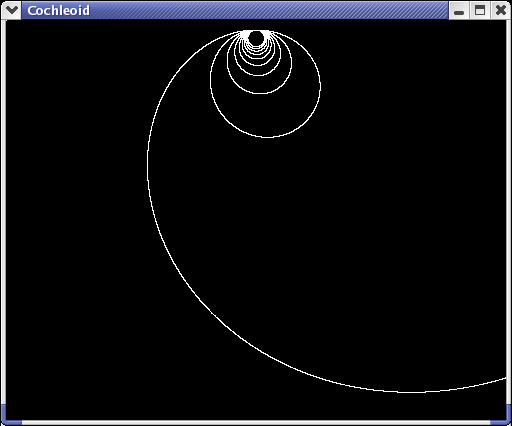The image size is (512, 426).
Task: Click the bright white cusp at spiral top
Action: 256,31
